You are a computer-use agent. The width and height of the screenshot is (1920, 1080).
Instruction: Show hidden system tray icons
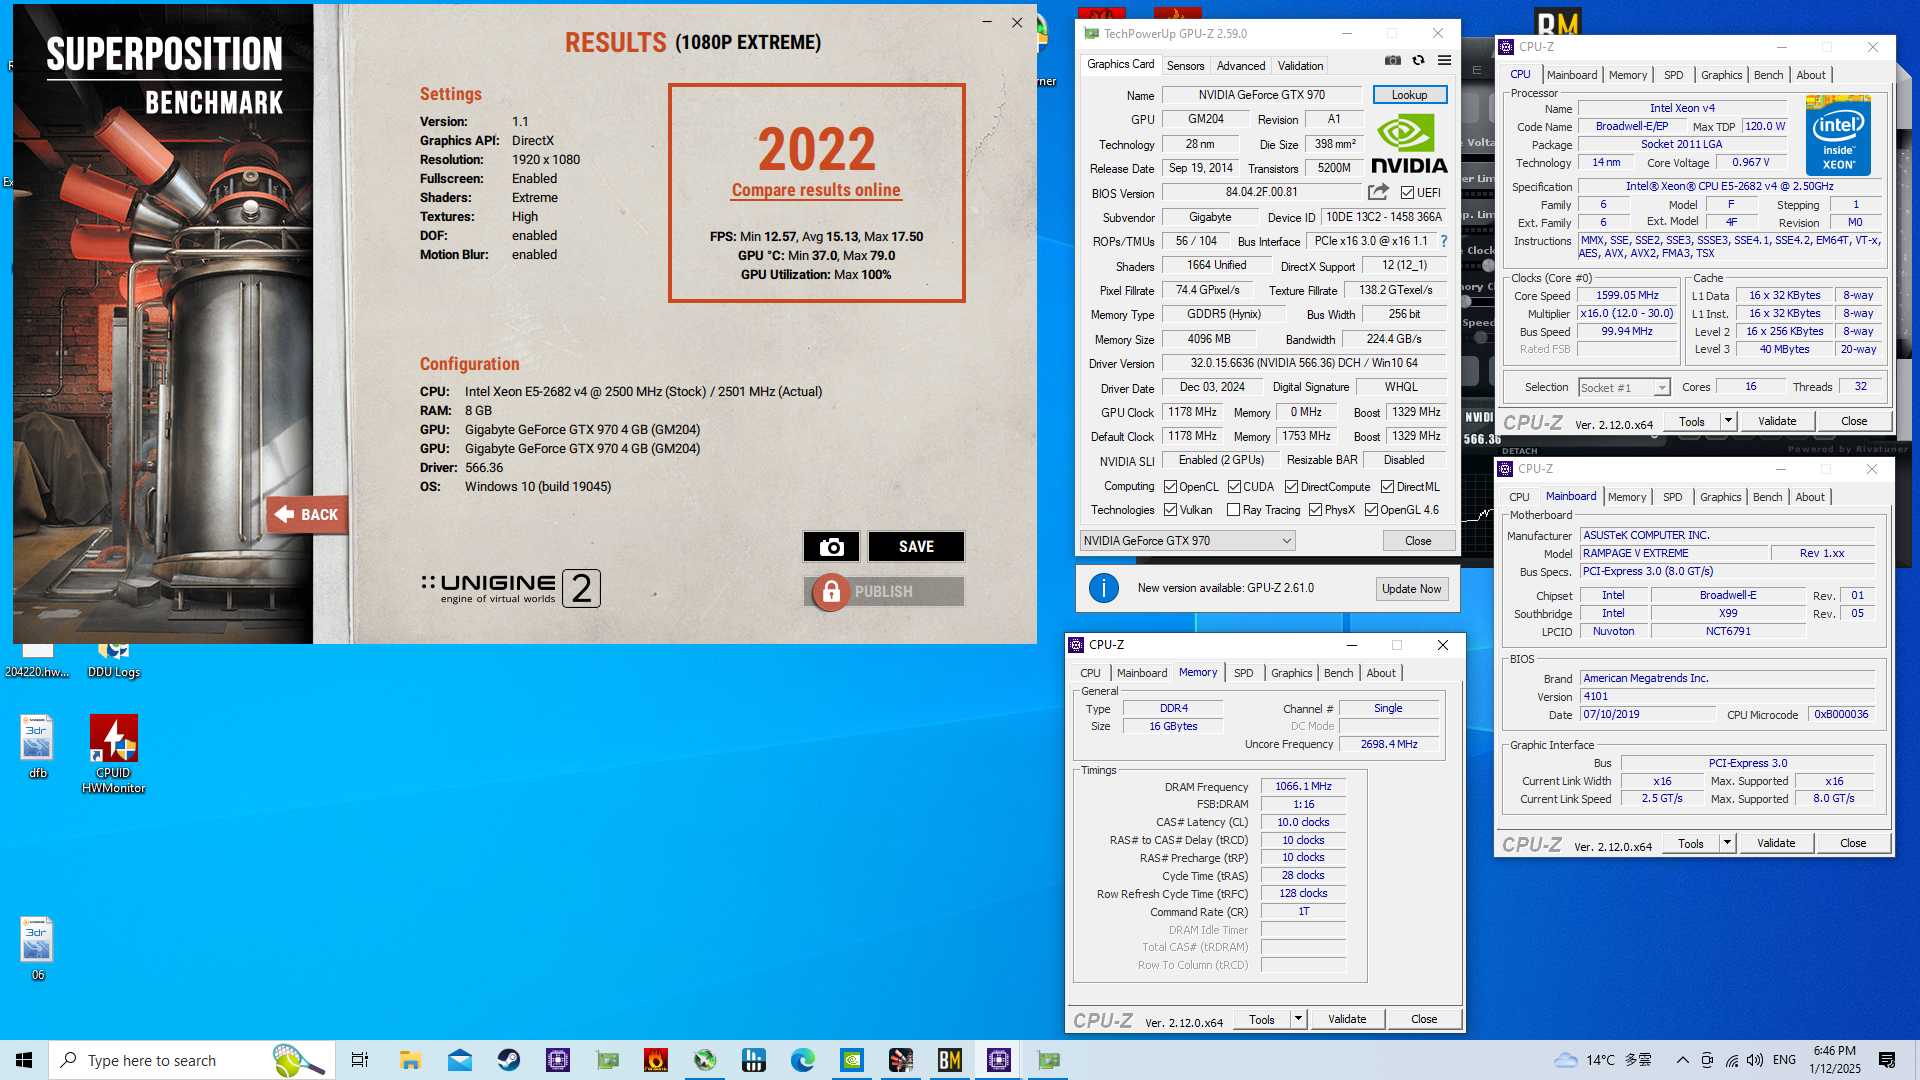tap(1682, 1060)
